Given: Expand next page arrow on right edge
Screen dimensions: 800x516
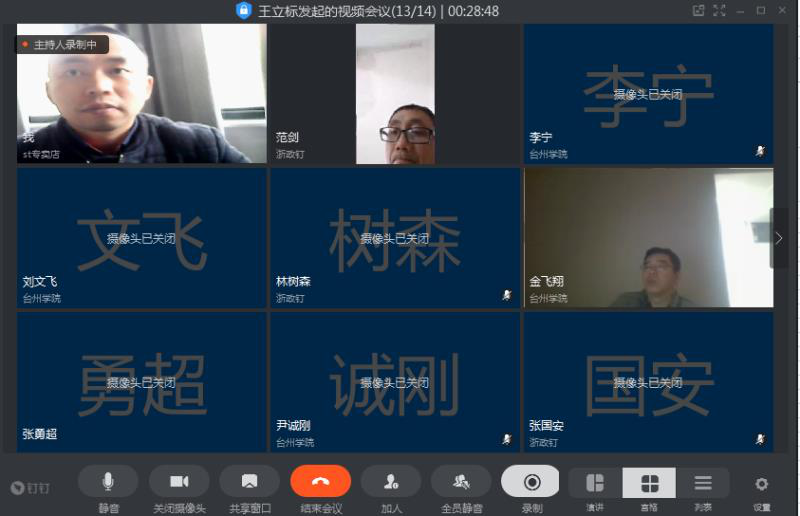Looking at the screenshot, I should pos(779,238).
